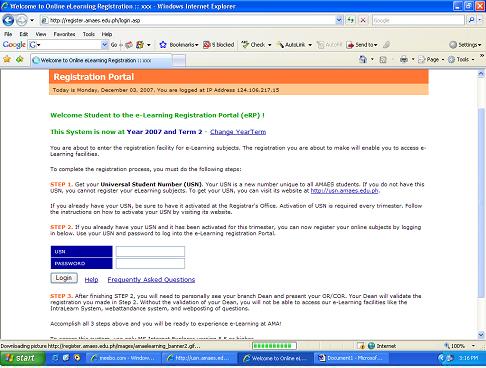Click the search magnifier icon

coord(471,20)
